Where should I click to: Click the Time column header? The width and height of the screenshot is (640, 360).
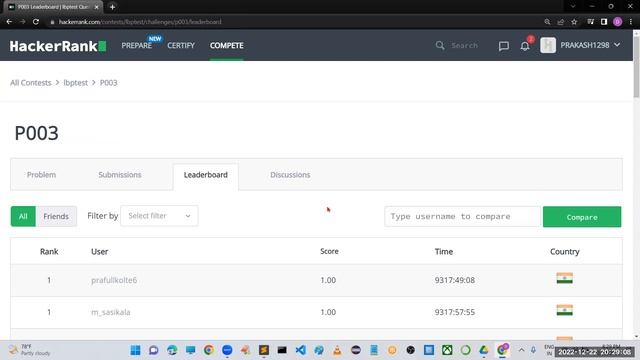point(444,251)
